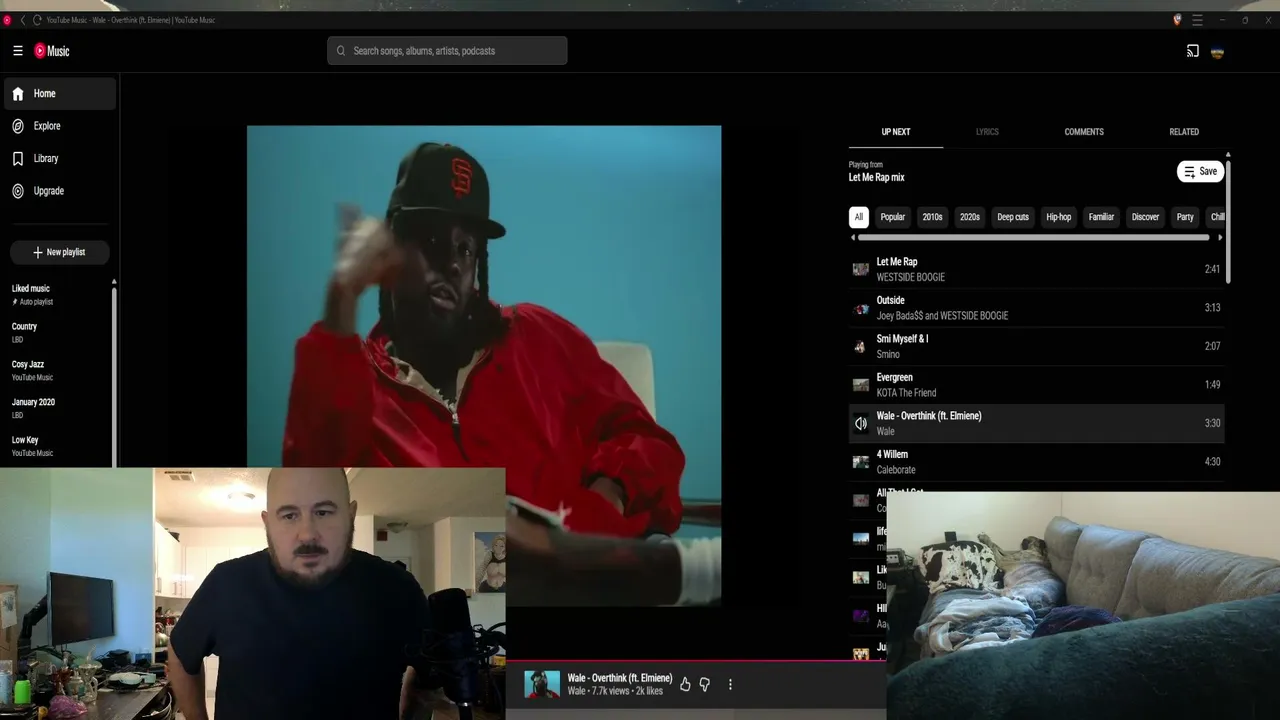
Task: Open the three-dot more actions menu
Action: tap(730, 685)
